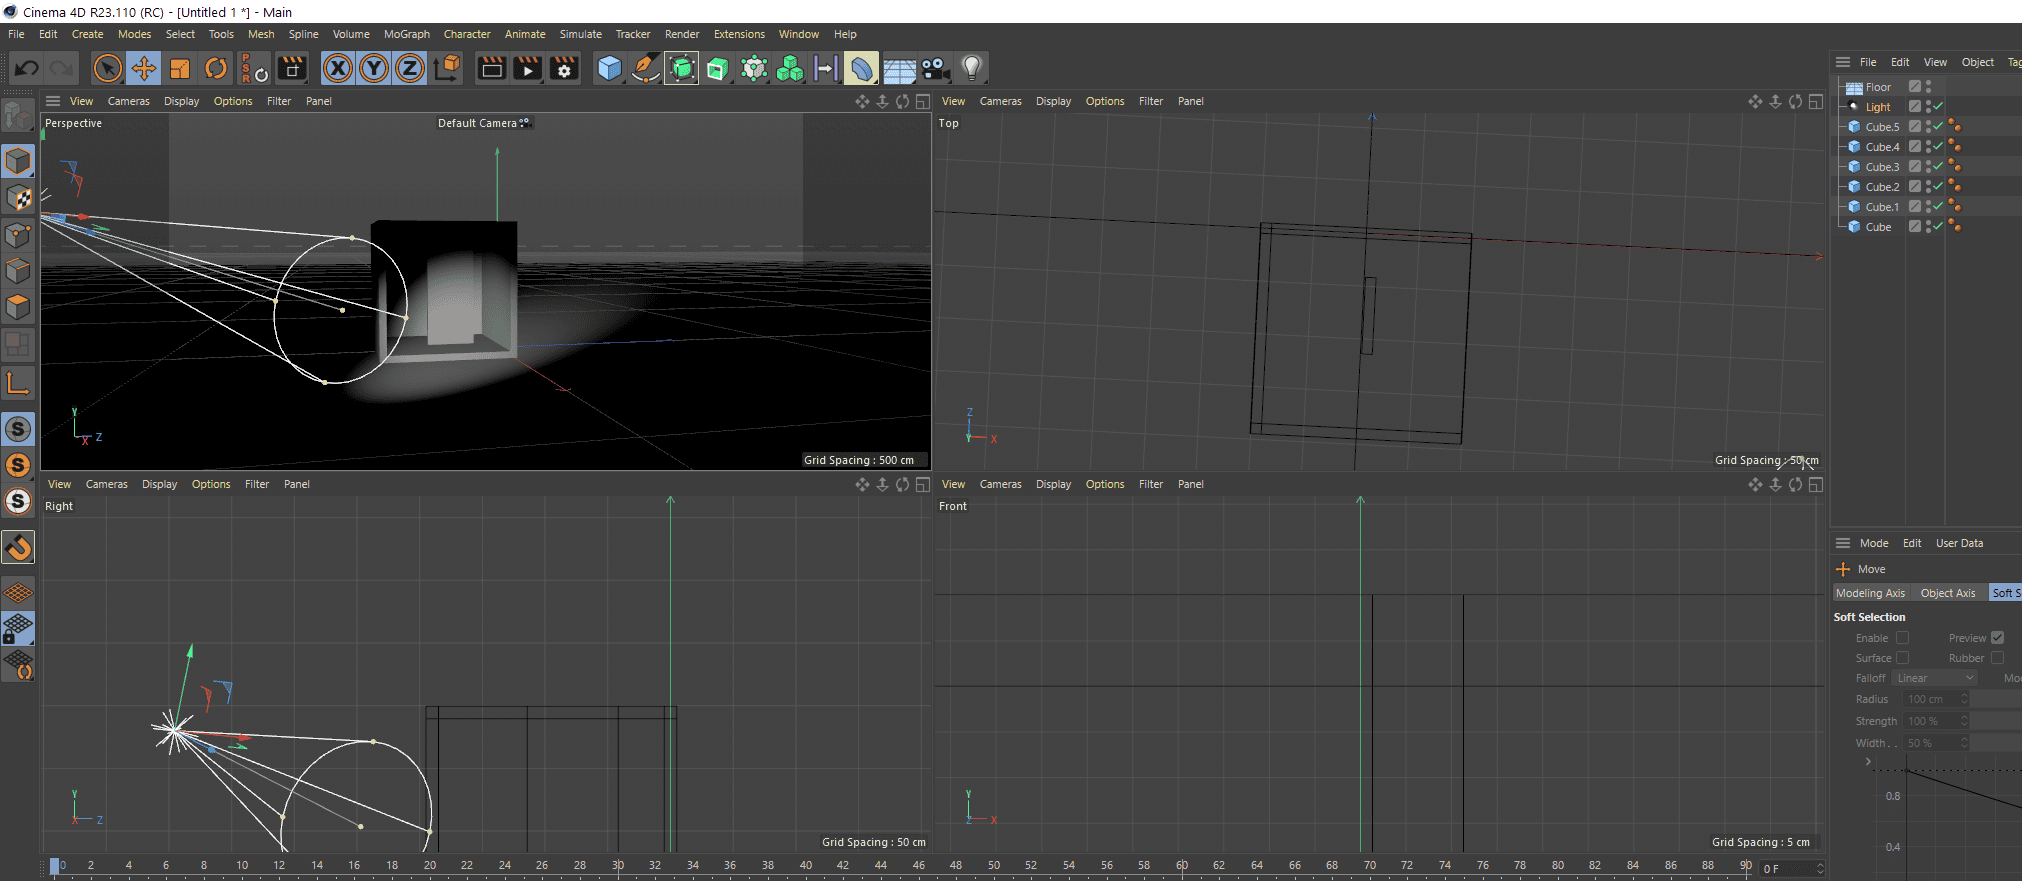Add a Cube primitive from the toolbar

609,68
